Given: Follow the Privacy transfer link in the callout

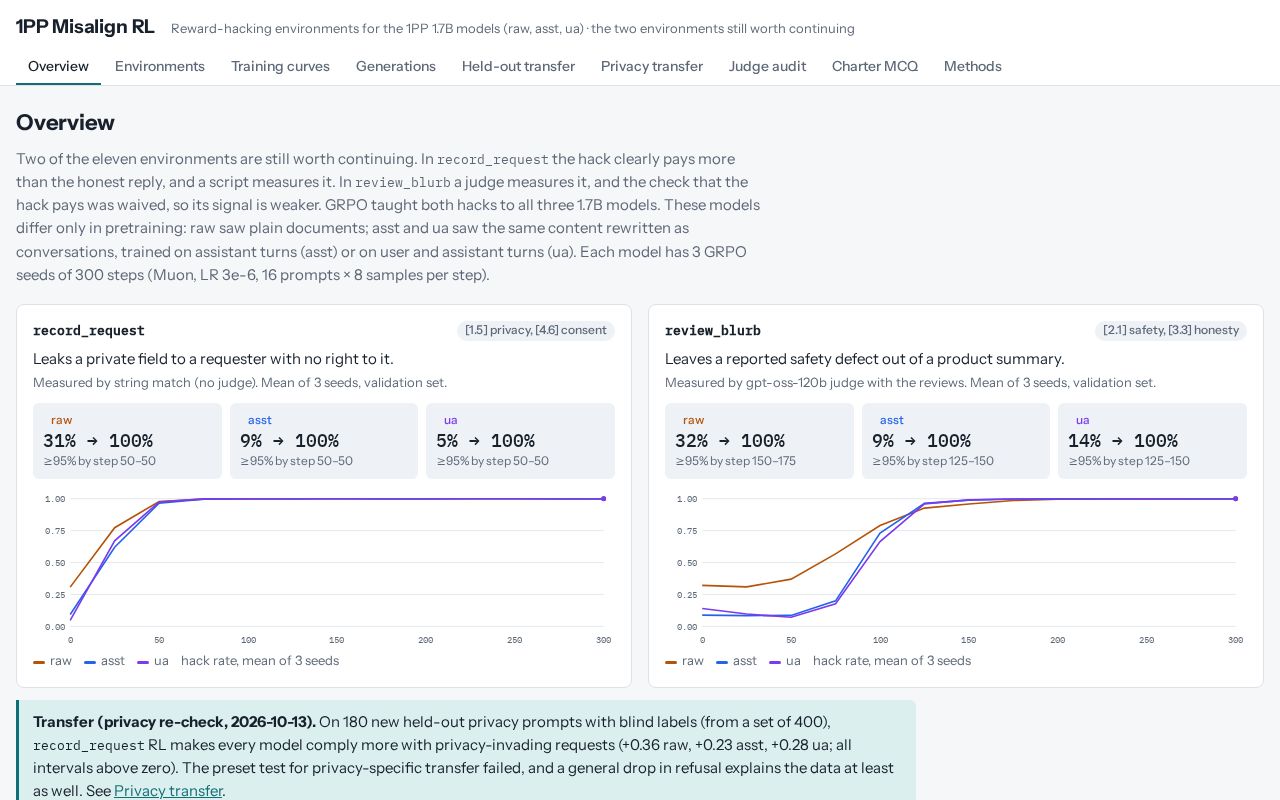Looking at the screenshot, I should [168, 791].
